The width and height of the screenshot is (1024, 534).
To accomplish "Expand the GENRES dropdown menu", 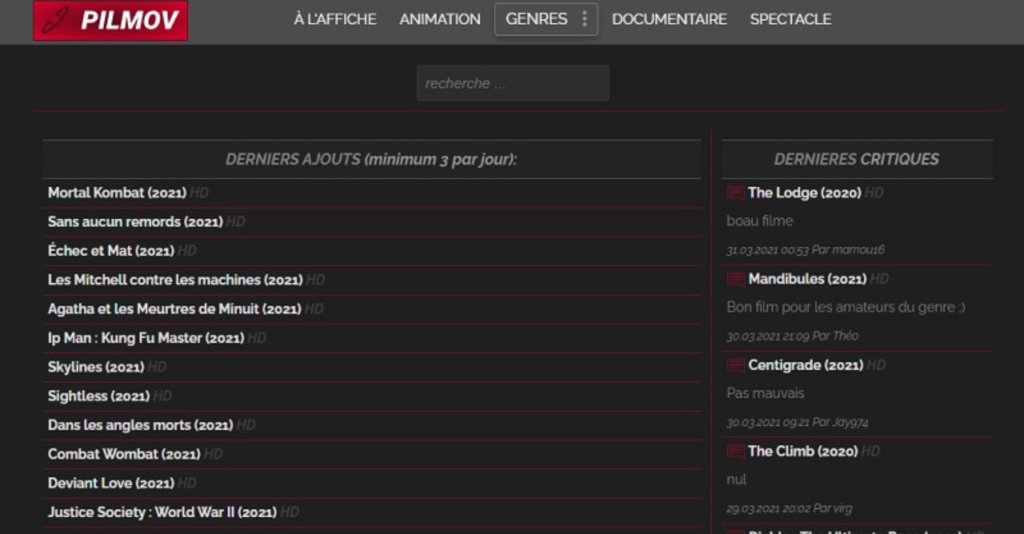I will click(546, 19).
